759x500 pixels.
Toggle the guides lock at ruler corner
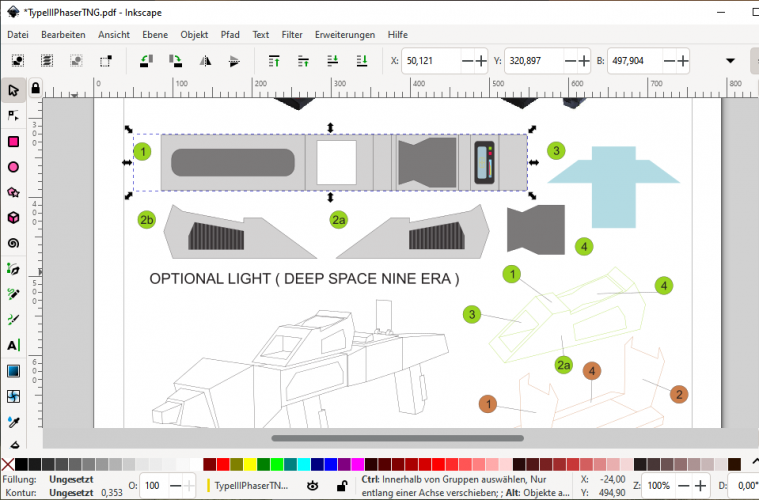(35, 88)
